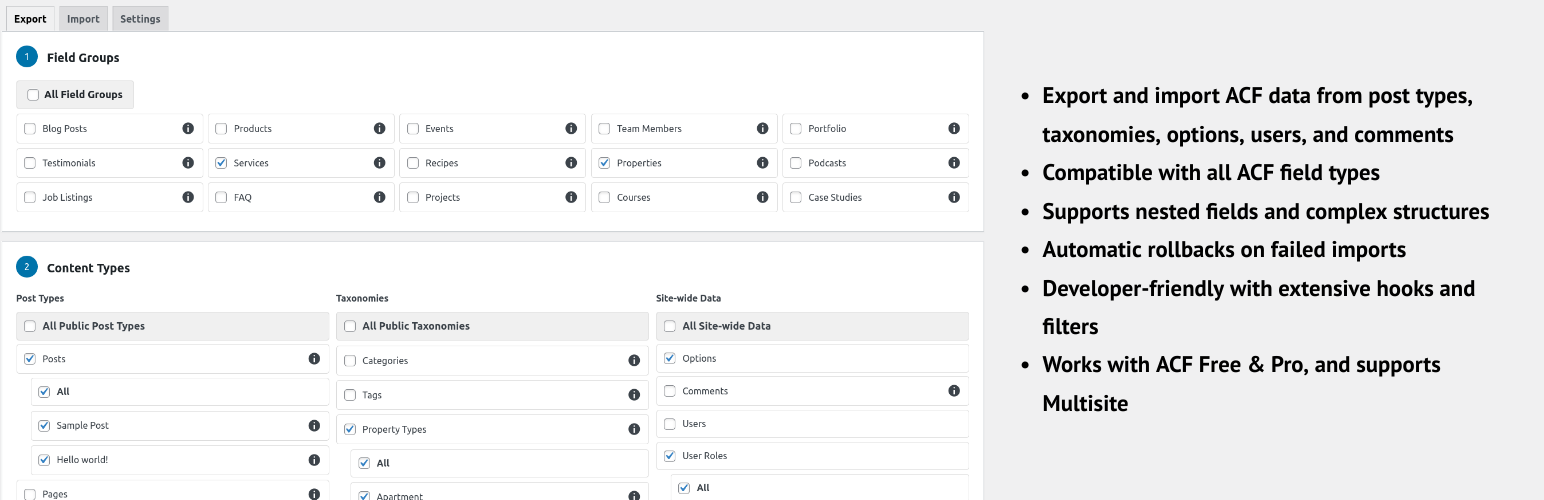Uncheck All under Posts
Viewport: 1544px width, 500px height.
(x=44, y=392)
